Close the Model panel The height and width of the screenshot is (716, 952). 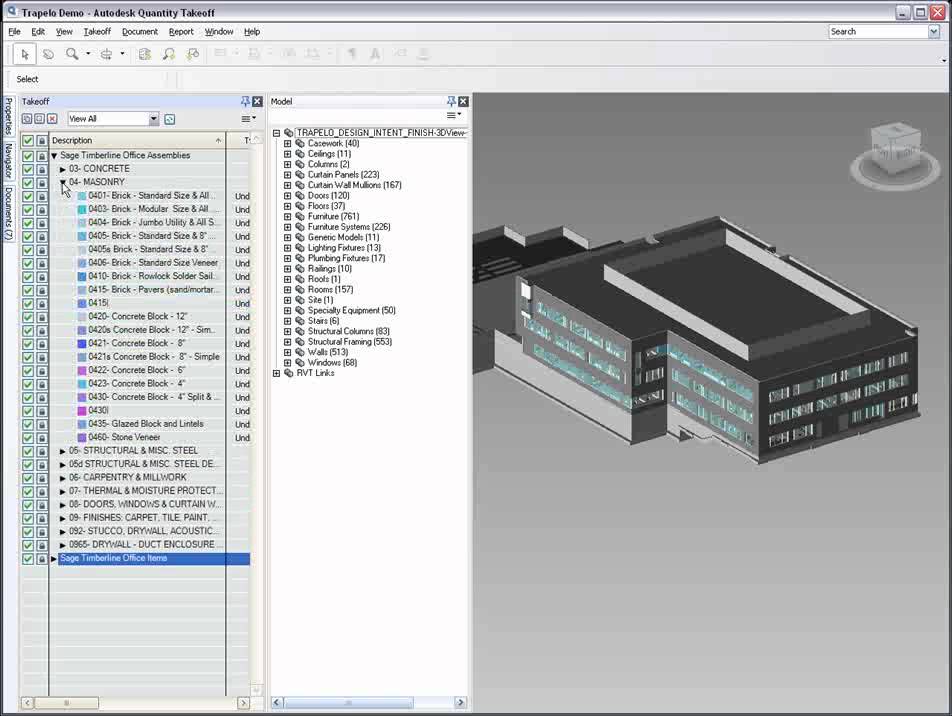coord(463,101)
